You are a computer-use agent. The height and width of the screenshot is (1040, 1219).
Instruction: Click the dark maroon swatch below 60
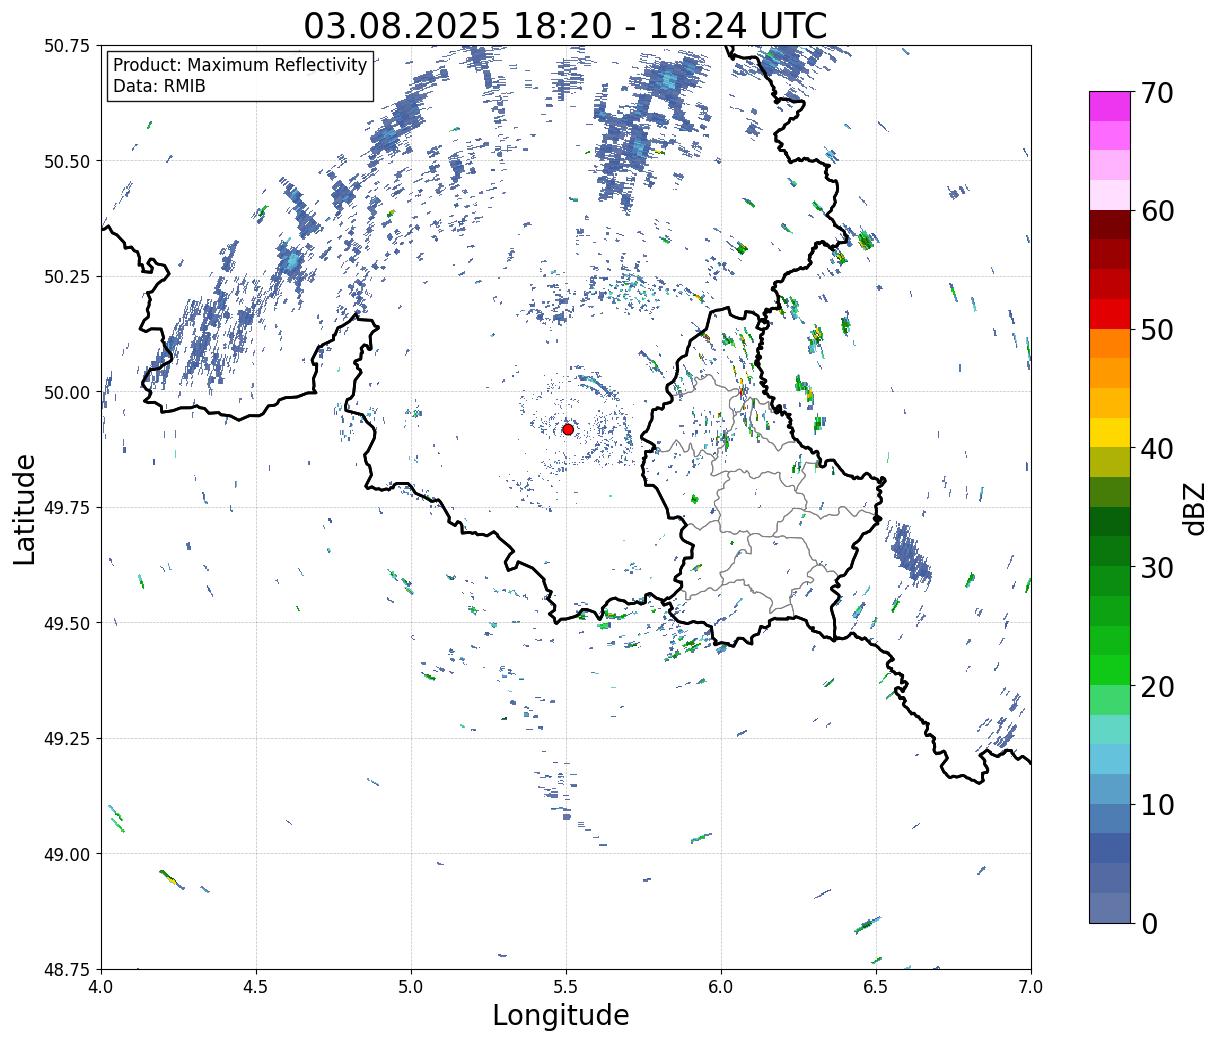tap(1110, 225)
